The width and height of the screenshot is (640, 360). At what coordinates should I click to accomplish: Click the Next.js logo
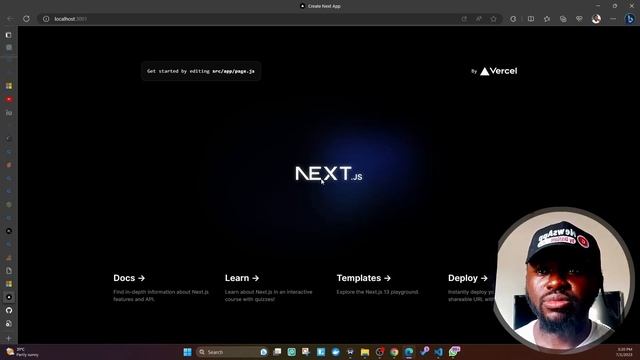(x=329, y=173)
